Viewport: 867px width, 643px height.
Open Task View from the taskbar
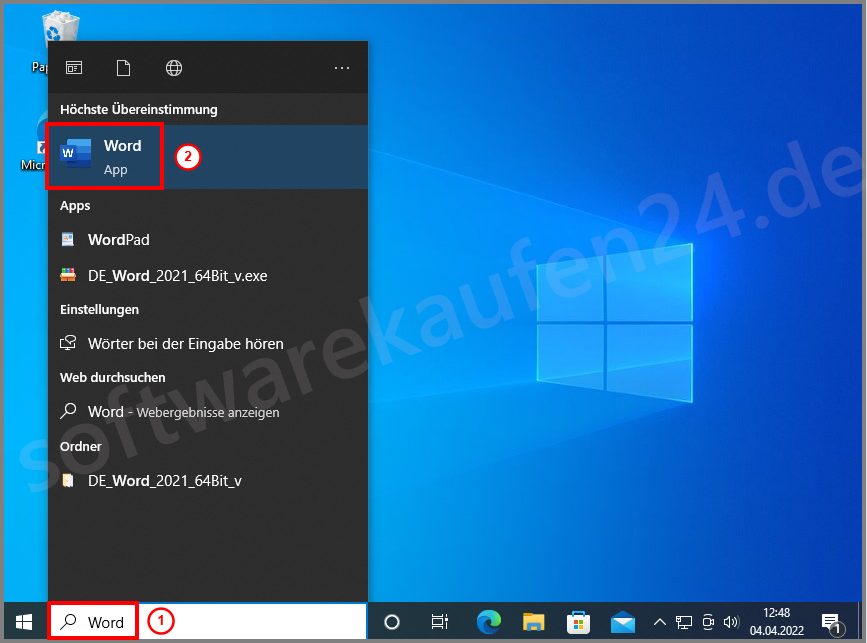pos(442,621)
